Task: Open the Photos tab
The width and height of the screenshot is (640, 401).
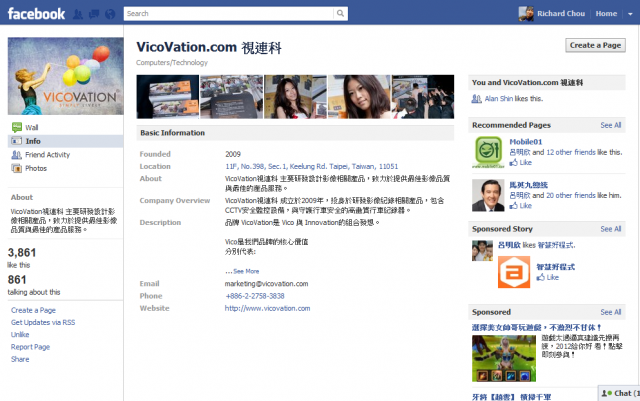Action: point(36,168)
